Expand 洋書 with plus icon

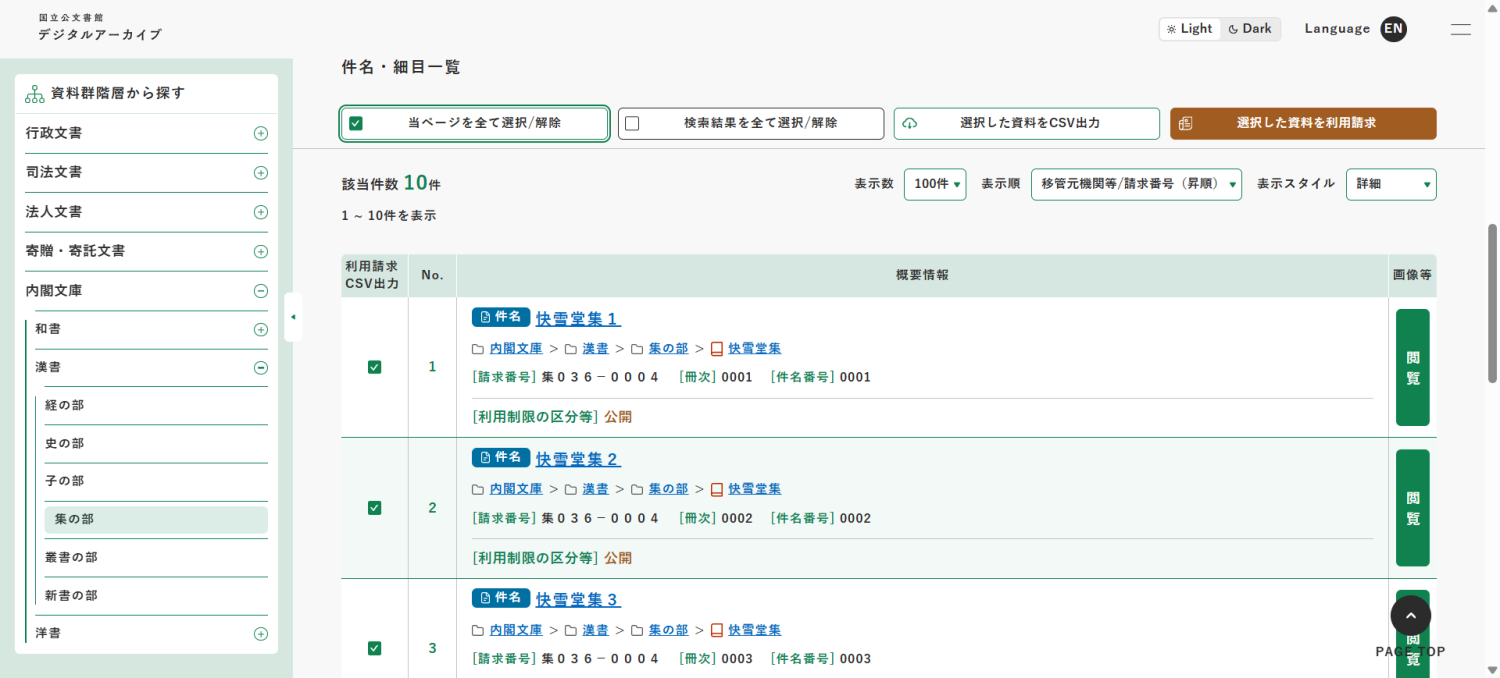pos(261,633)
